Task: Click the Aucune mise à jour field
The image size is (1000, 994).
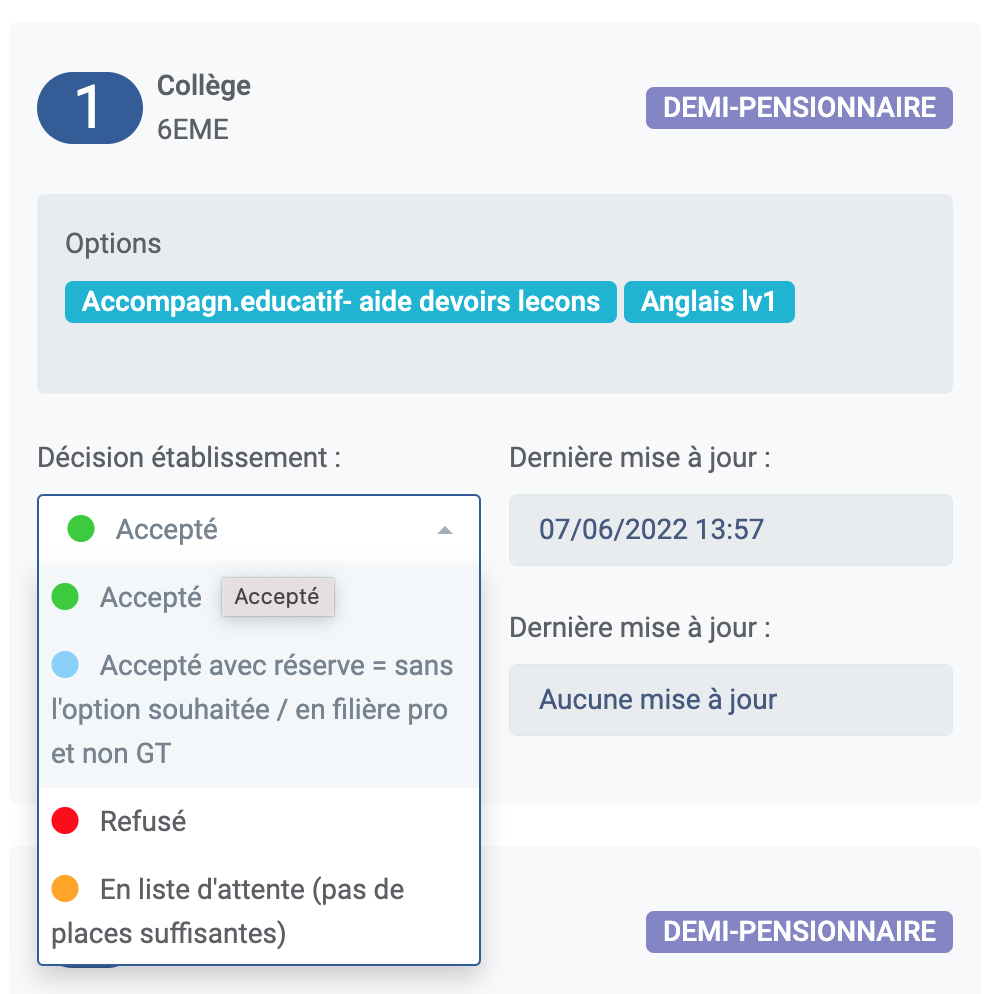Action: (731, 700)
